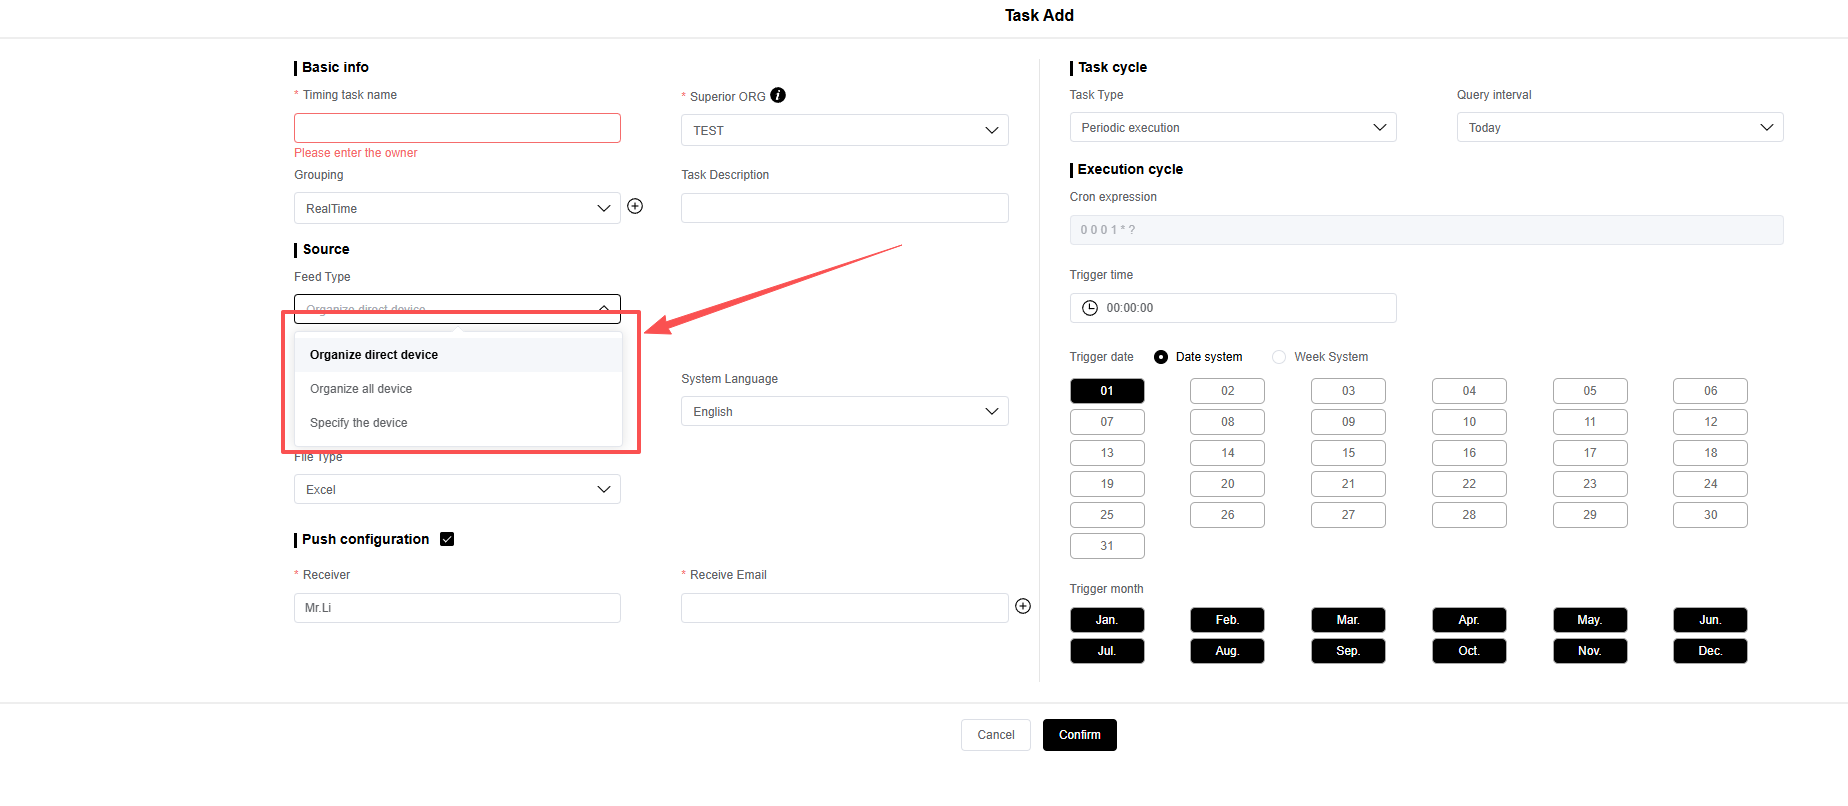1848x806 pixels.
Task: Click the Cancel button
Action: (x=995, y=735)
